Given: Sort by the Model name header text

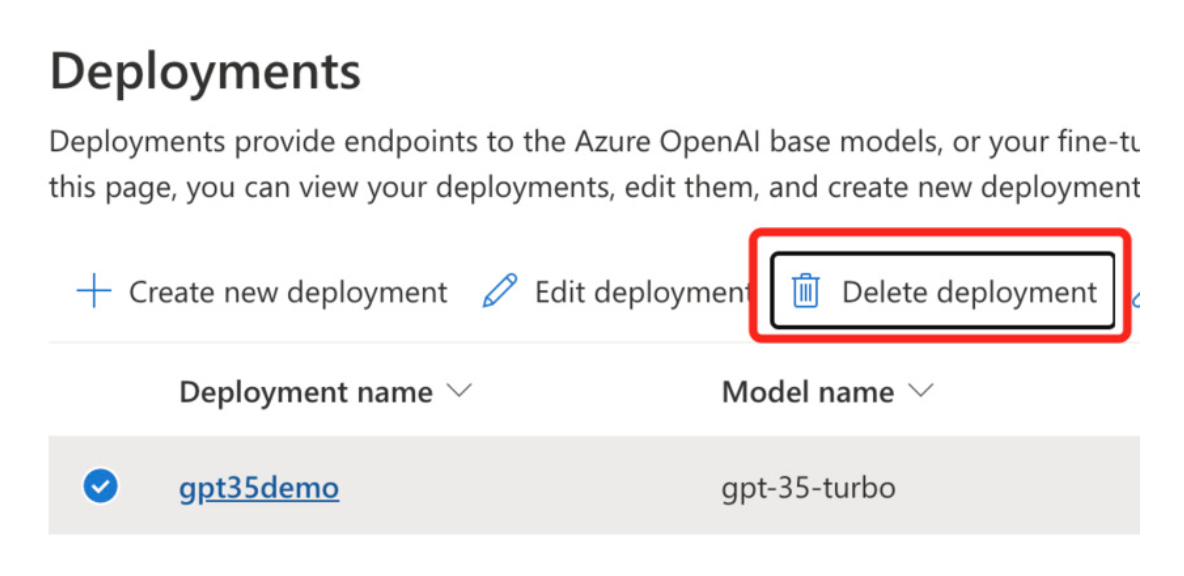Looking at the screenshot, I should coord(807,392).
